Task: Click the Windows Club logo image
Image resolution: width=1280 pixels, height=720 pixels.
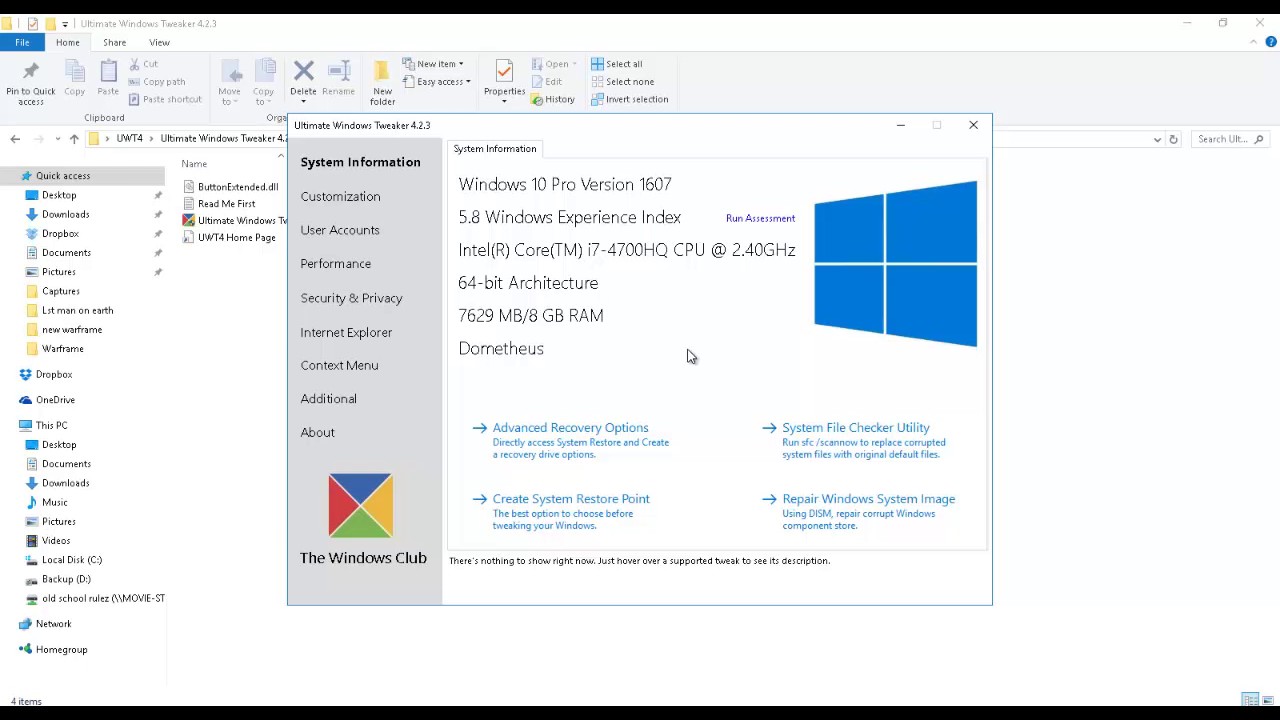Action: pos(360,505)
